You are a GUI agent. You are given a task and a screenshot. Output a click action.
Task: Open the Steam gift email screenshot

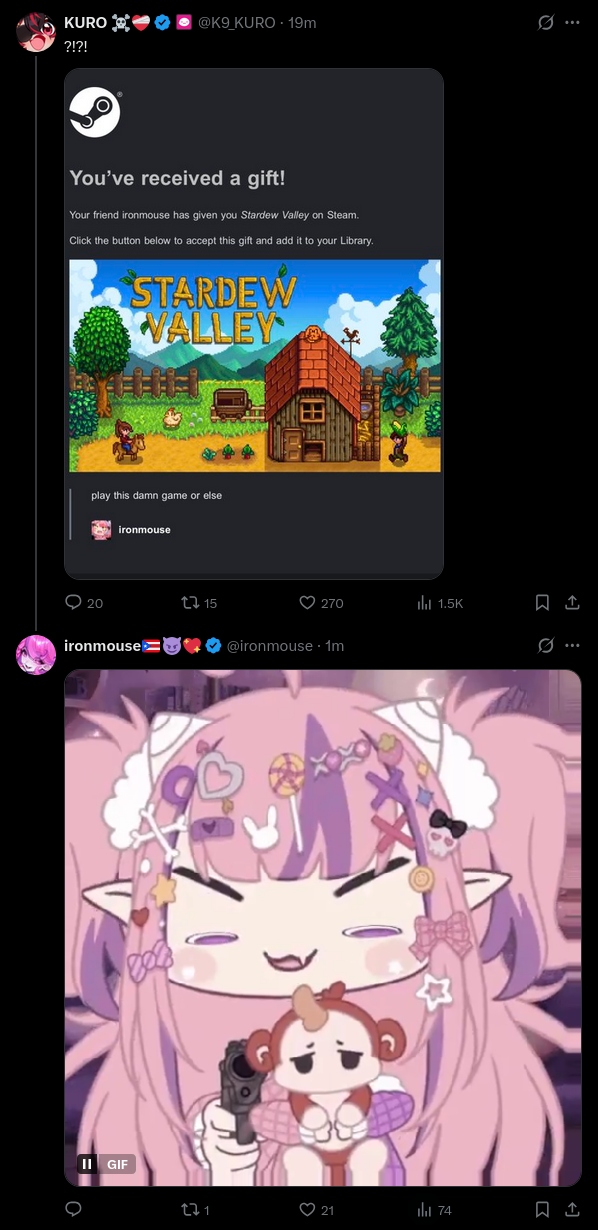point(254,324)
